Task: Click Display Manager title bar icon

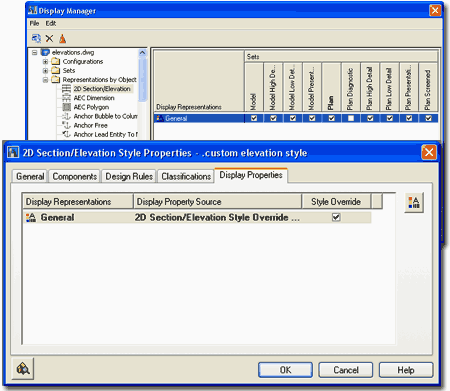Action: click(33, 10)
